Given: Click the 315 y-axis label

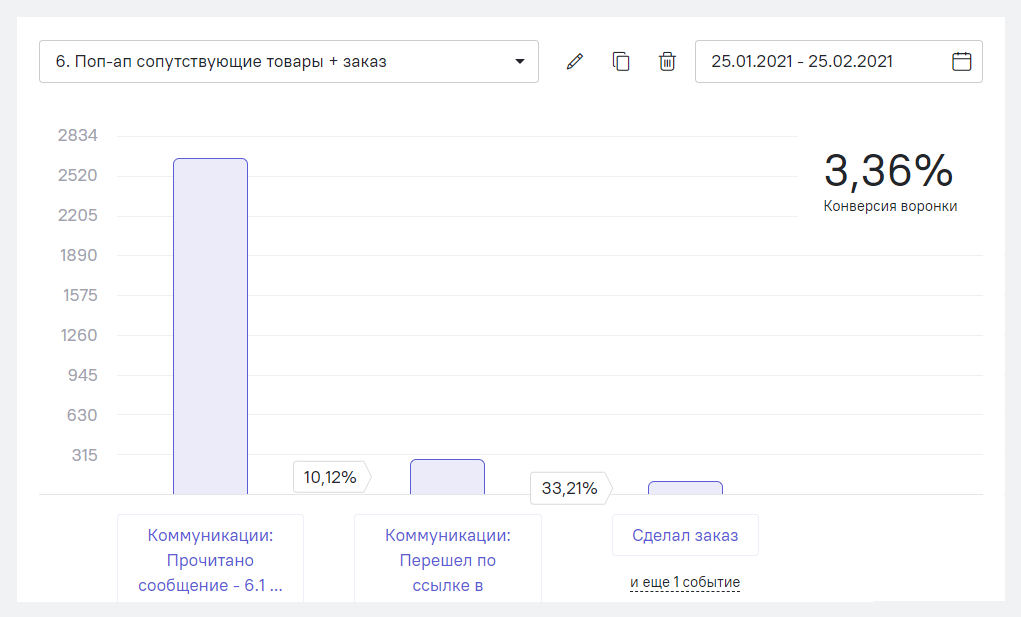Looking at the screenshot, I should (x=84, y=455).
